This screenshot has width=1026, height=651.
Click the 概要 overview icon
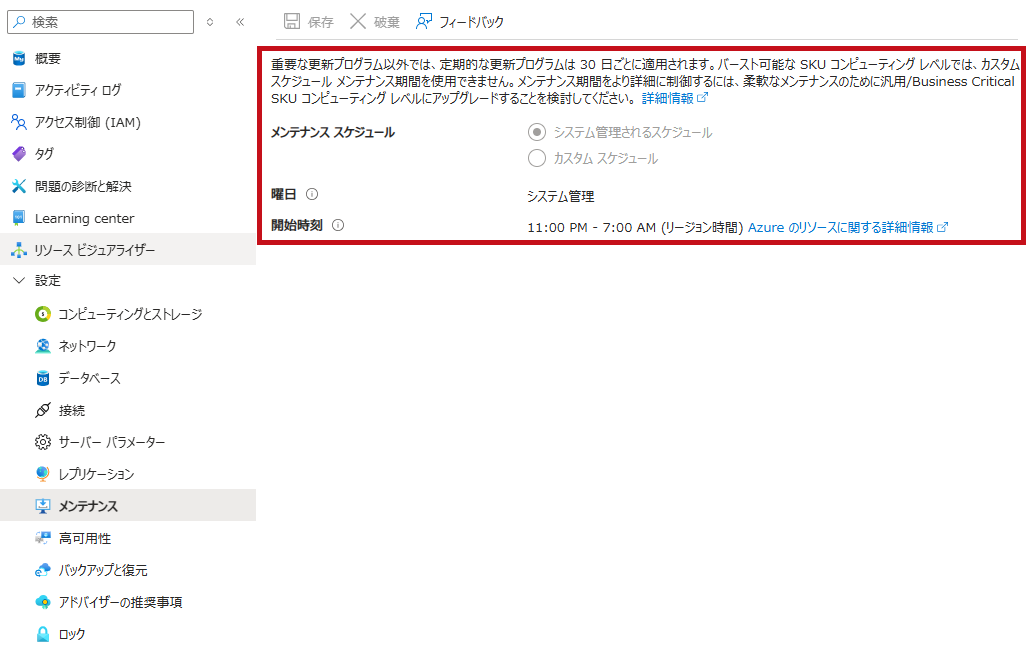point(19,58)
